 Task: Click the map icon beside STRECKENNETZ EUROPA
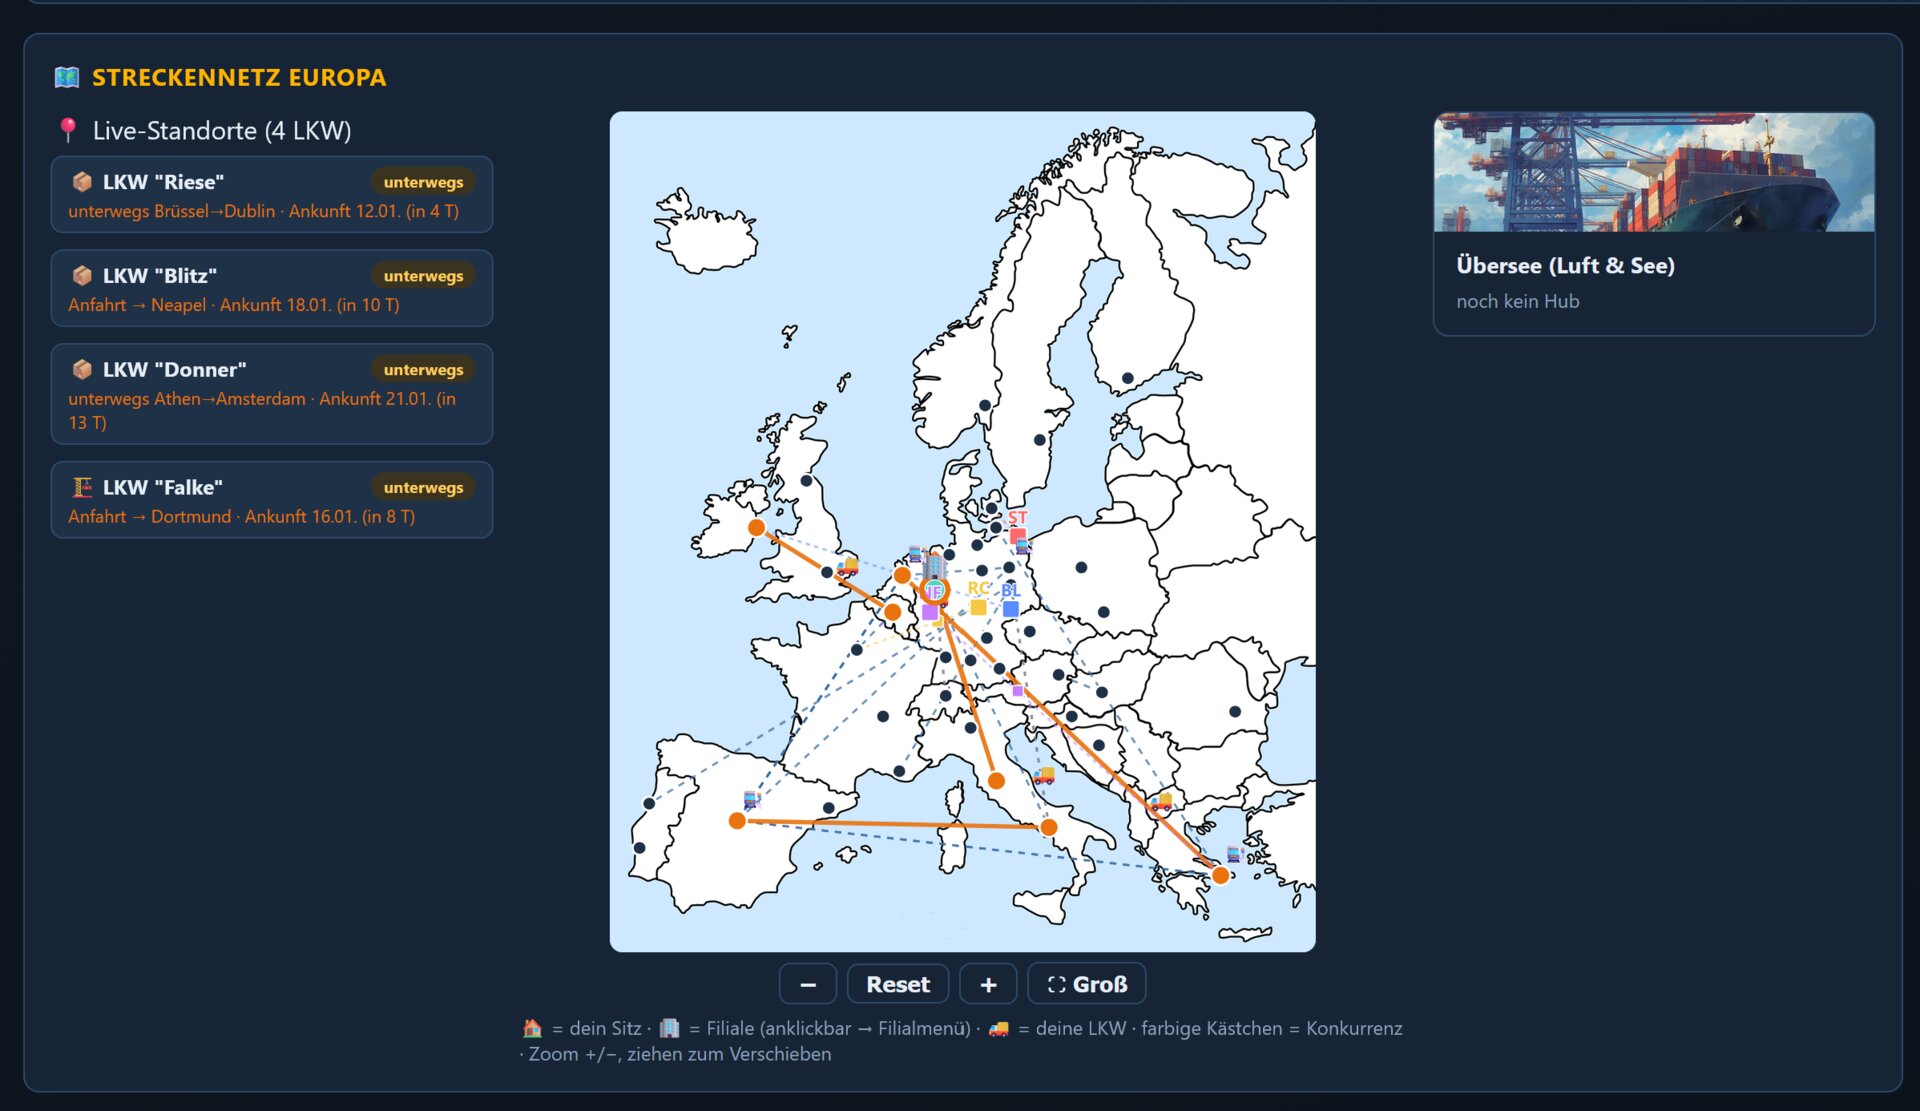coord(67,77)
